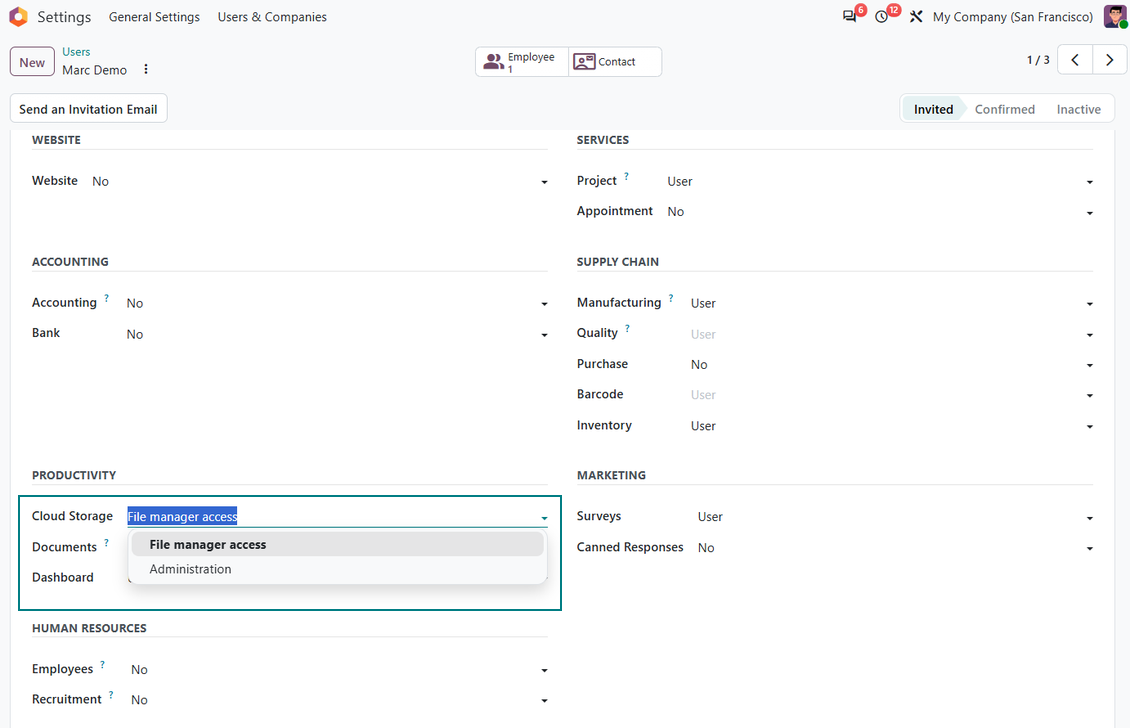Click the Human Resources section heading
Screen dimensions: 1130x728
pos(89,628)
